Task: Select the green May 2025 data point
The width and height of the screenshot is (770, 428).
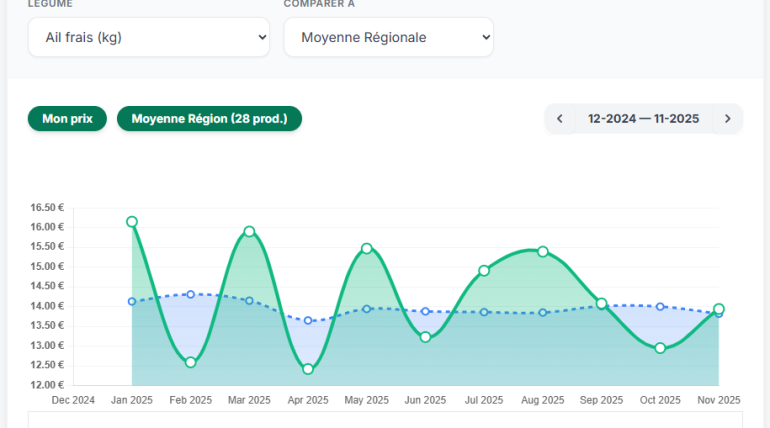Action: point(367,248)
